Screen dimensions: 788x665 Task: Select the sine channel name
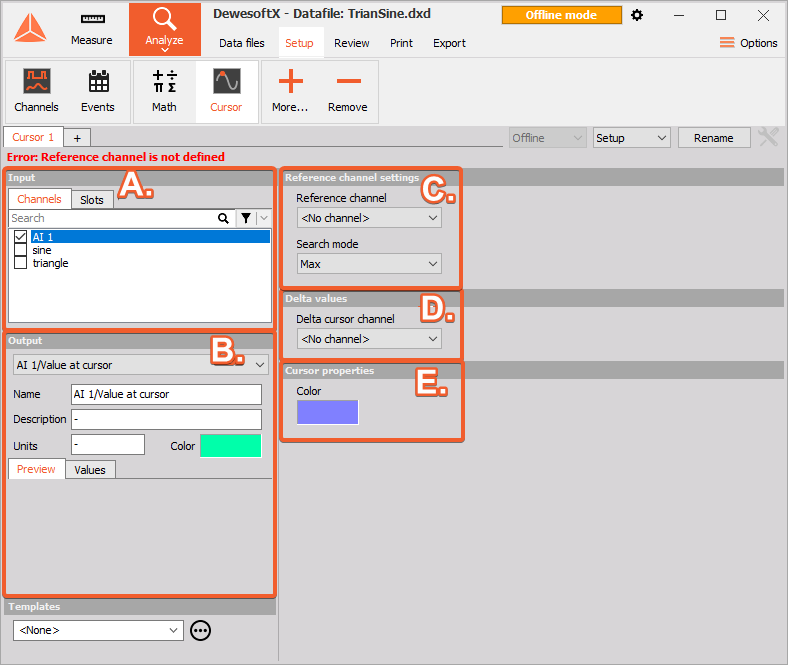coord(42,250)
